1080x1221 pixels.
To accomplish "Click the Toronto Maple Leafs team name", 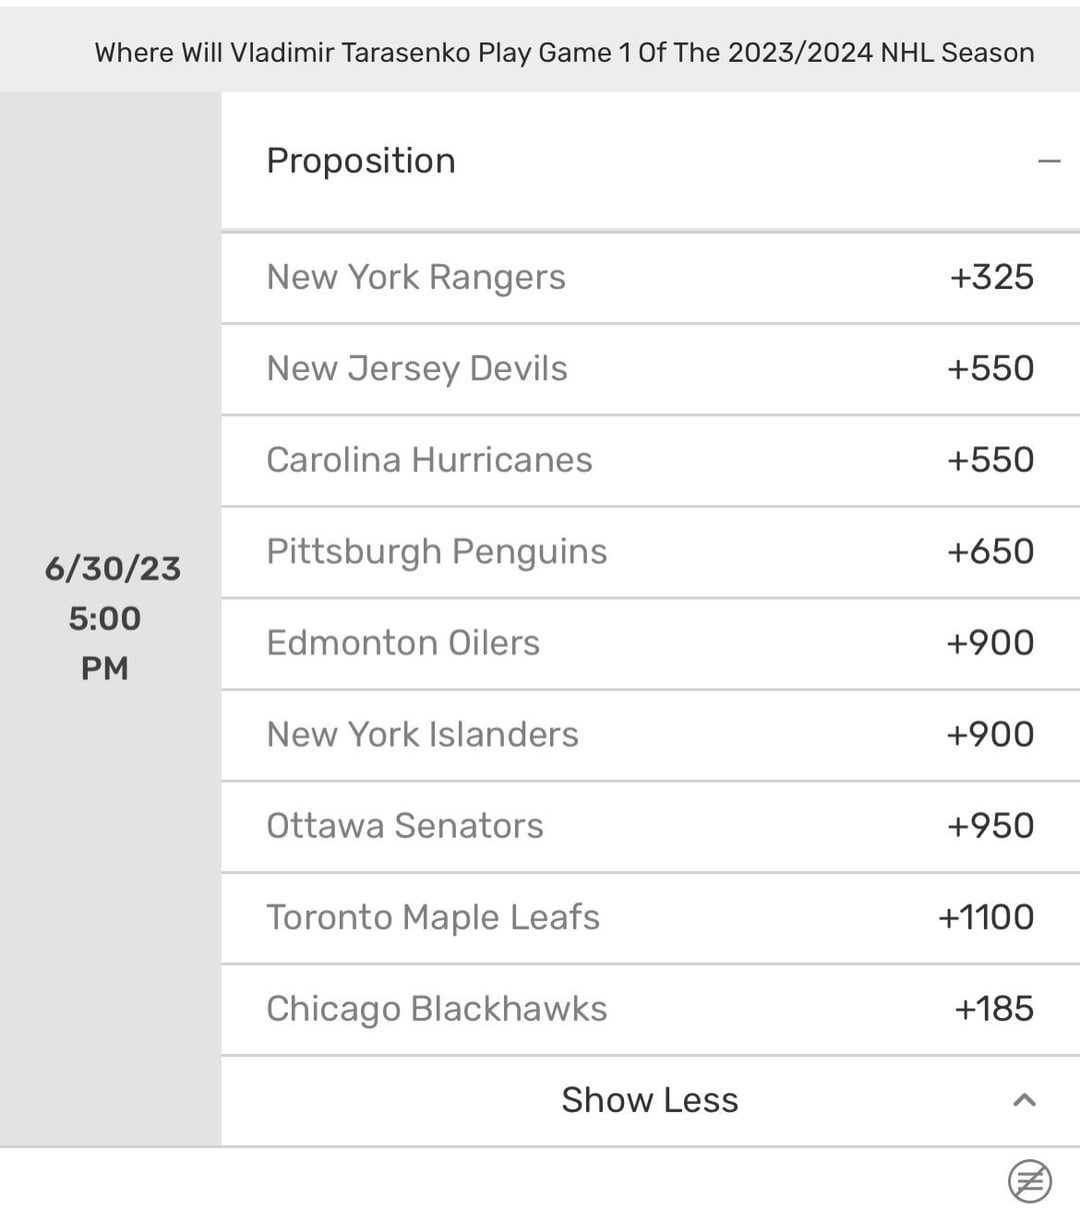I will pyautogui.click(x=433, y=917).
